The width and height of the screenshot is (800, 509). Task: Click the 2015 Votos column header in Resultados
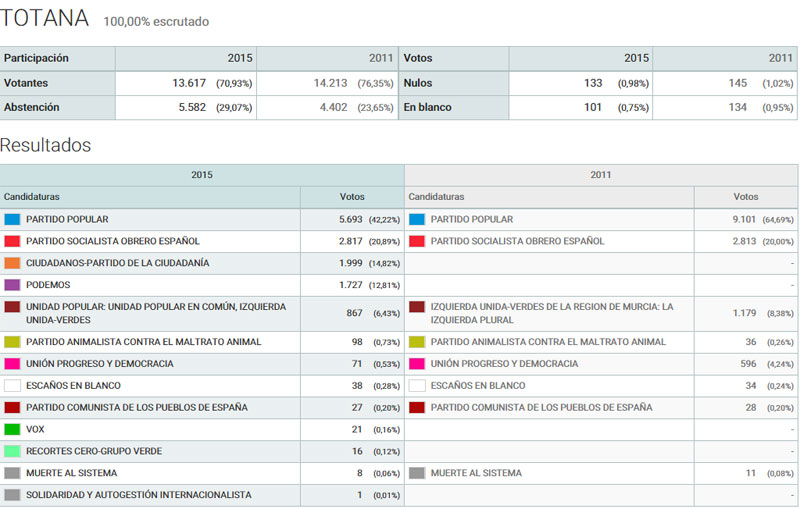[x=352, y=197]
